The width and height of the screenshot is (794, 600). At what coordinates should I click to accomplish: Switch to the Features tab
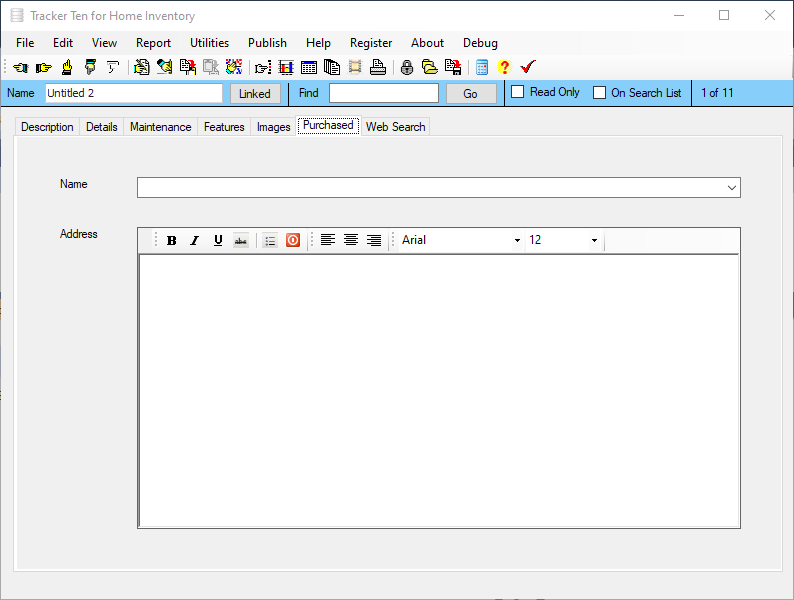coord(224,127)
